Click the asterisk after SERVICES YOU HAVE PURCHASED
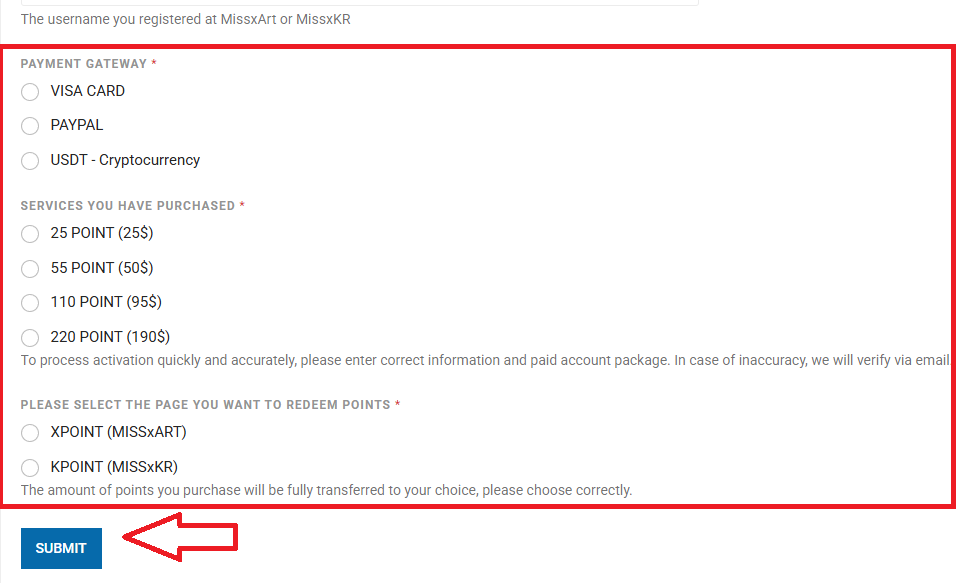Image resolution: width=971 pixels, height=583 pixels. 242,206
